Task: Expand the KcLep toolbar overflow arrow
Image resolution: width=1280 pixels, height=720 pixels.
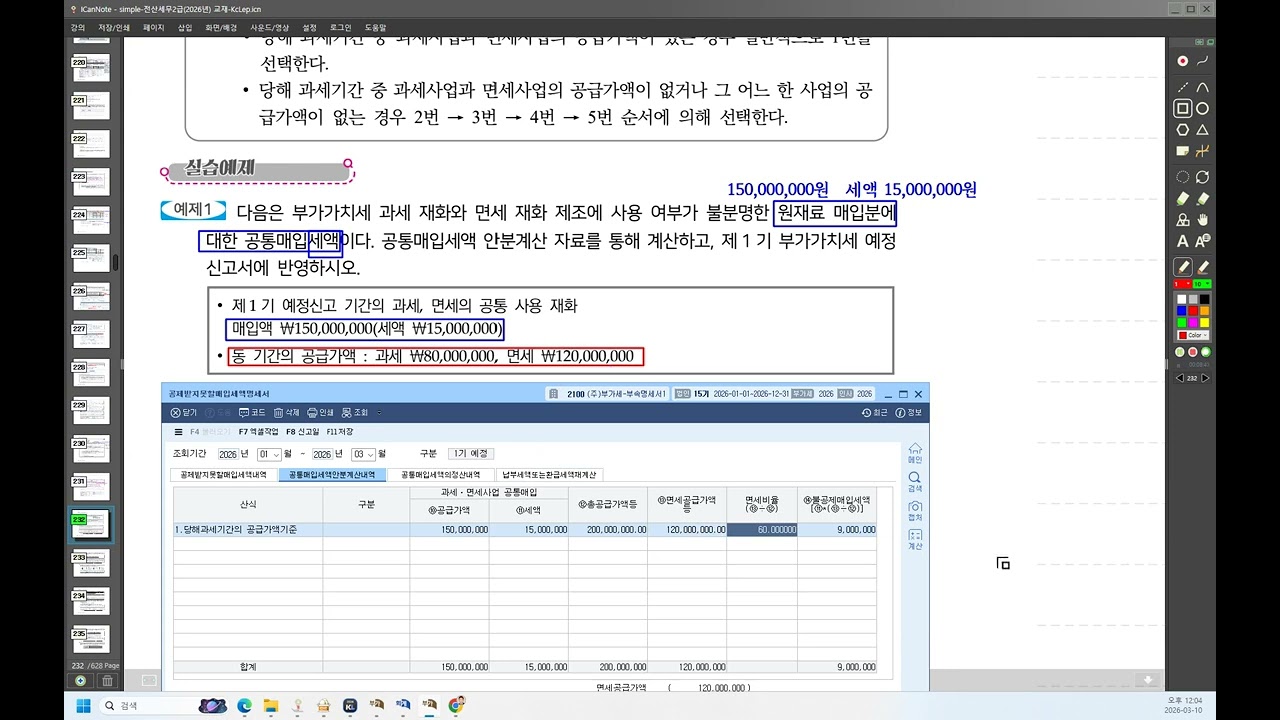Action: pos(380,412)
